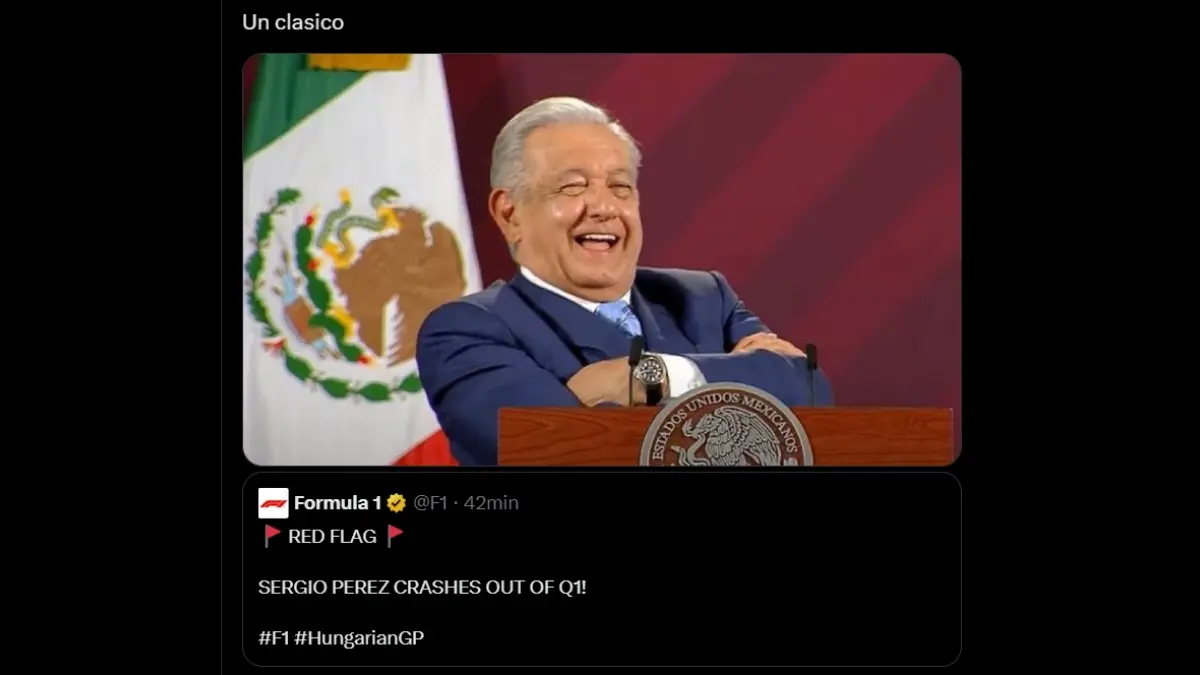Viewport: 1200px width, 675px height.
Task: Click the red flag emoji before RED FLAG
Action: (272, 536)
